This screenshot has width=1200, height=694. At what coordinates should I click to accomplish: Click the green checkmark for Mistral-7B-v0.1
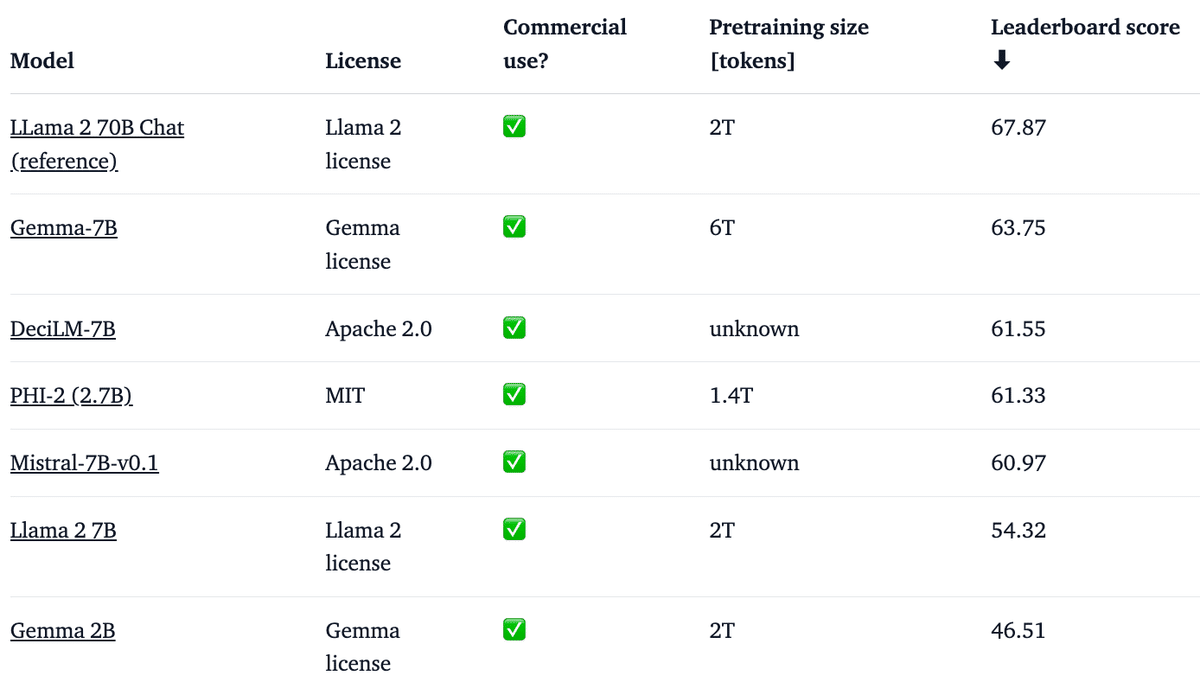(514, 463)
